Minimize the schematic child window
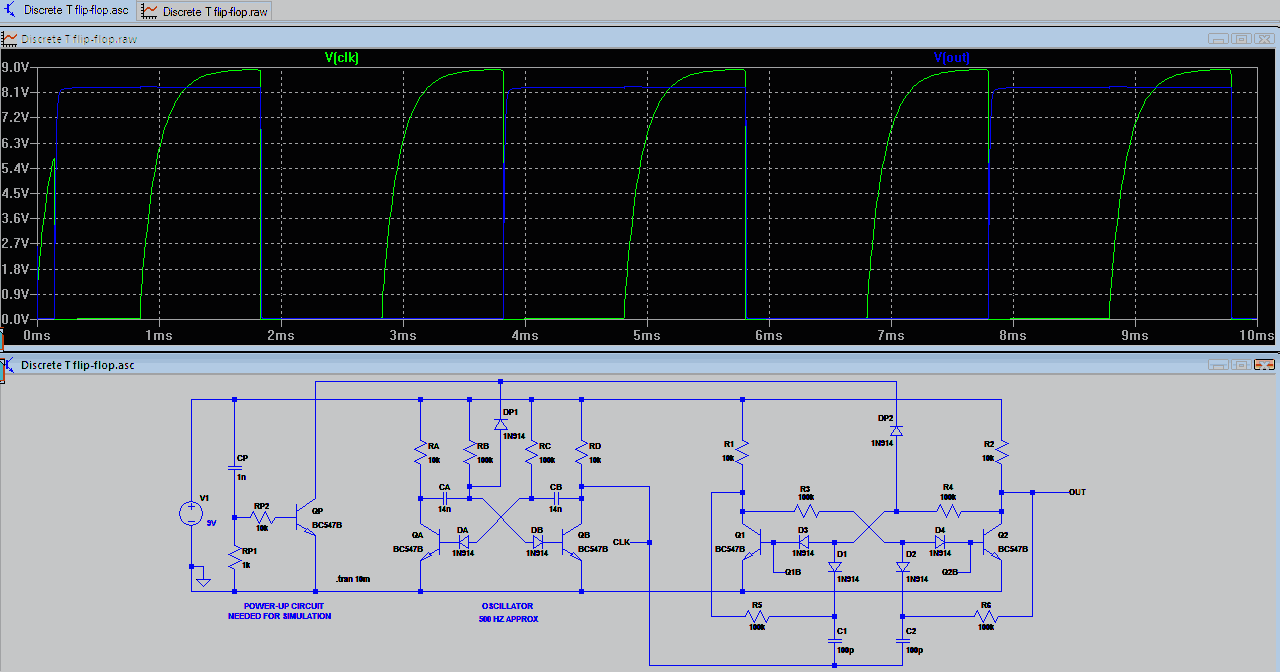The height and width of the screenshot is (672, 1280). pyautogui.click(x=1218, y=365)
